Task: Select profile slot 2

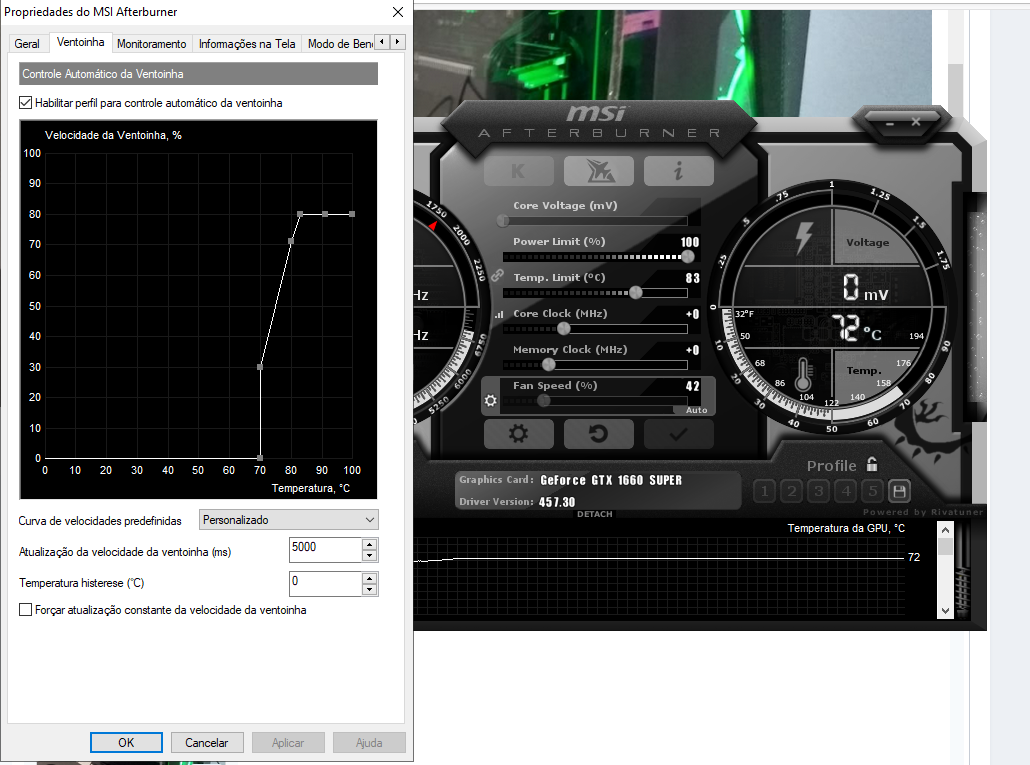Action: tap(792, 491)
